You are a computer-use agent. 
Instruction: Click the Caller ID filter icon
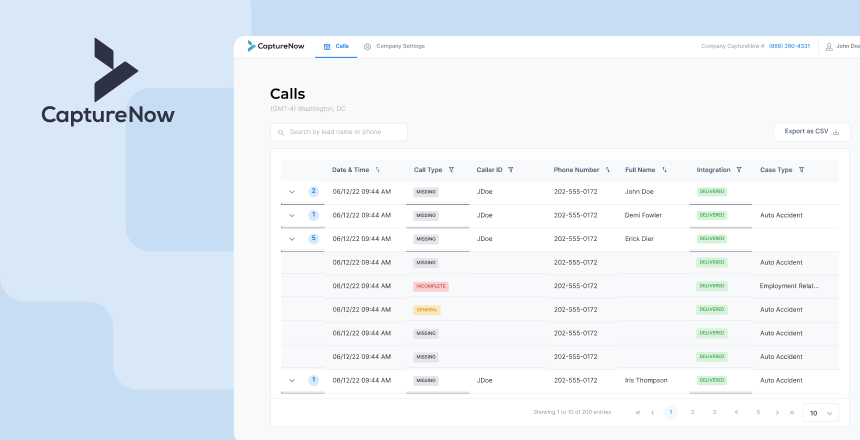click(x=511, y=170)
